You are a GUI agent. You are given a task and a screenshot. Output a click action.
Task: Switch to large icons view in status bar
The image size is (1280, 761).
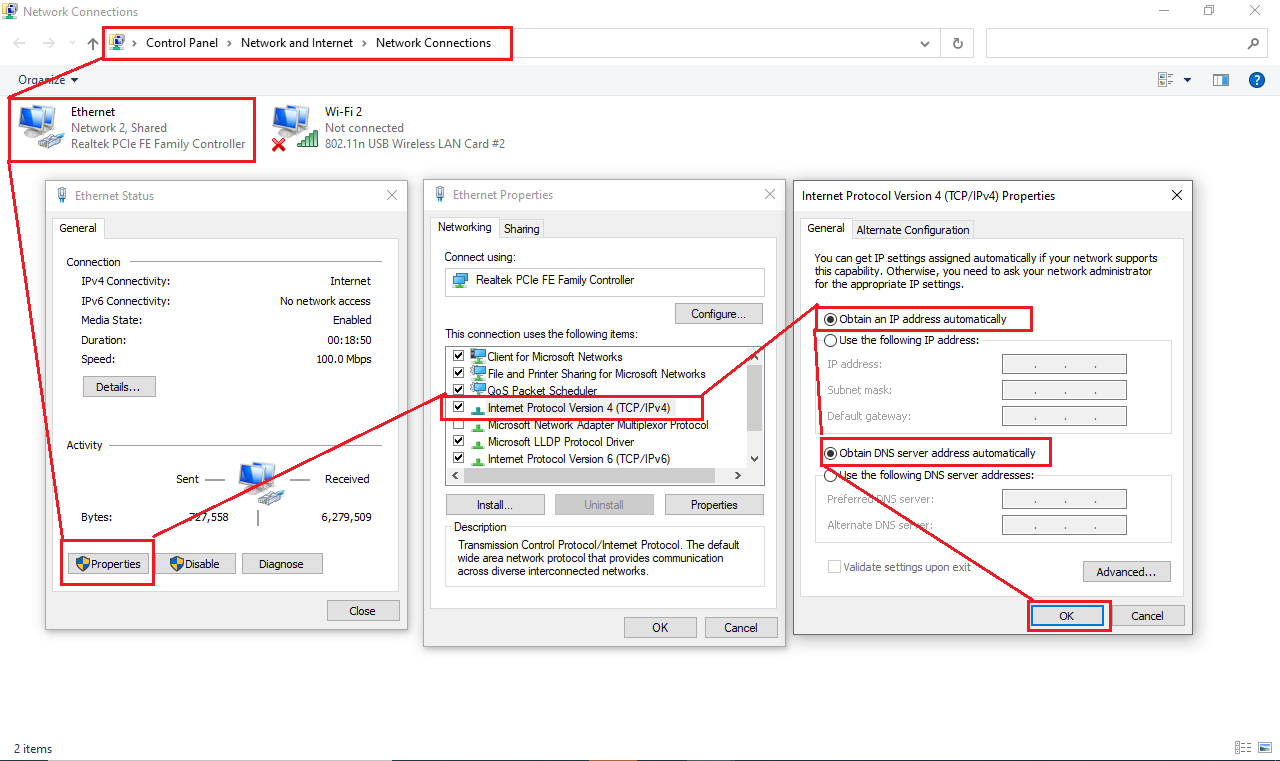pos(1264,747)
